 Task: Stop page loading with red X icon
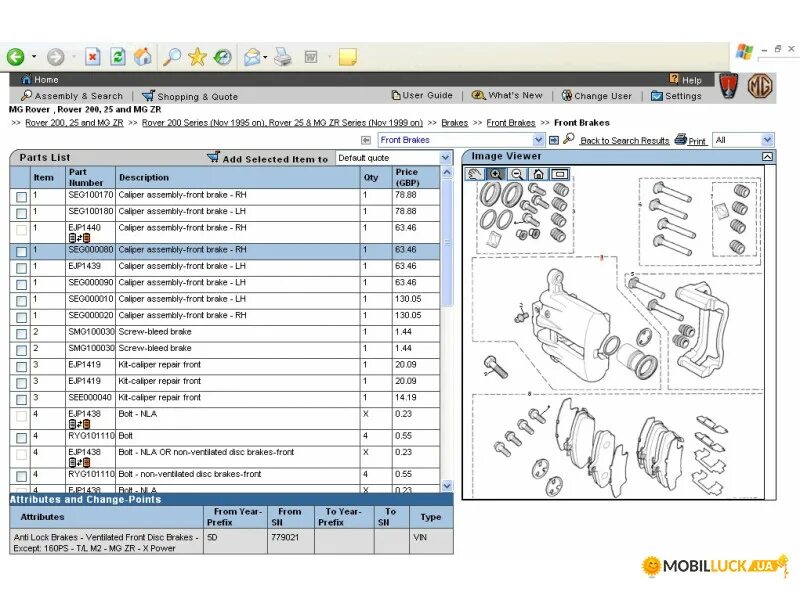[x=92, y=57]
